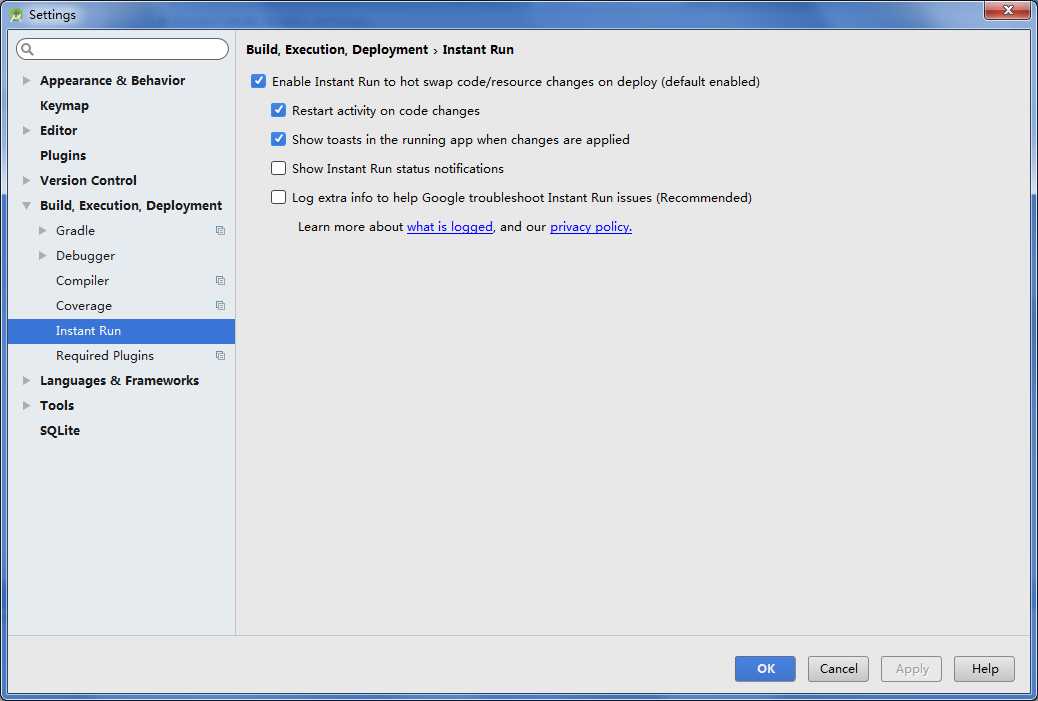Expand the Gradle node

coord(42,230)
